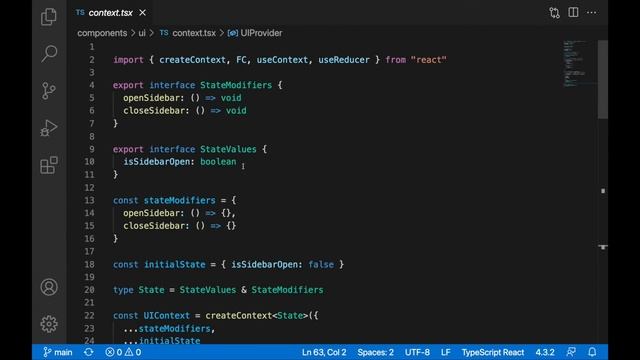Click the TypeScript version 4.3.2
This screenshot has height=360, width=640.
tap(545, 352)
